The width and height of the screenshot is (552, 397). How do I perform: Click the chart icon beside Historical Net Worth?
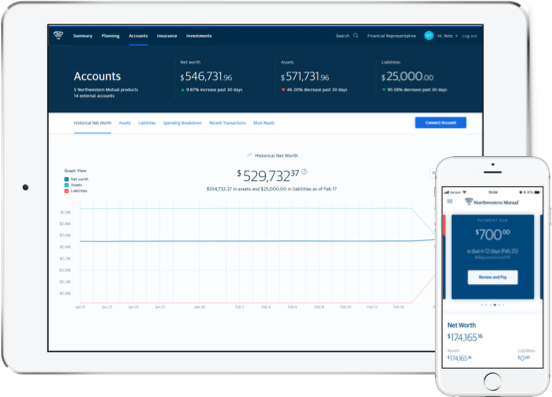click(249, 155)
